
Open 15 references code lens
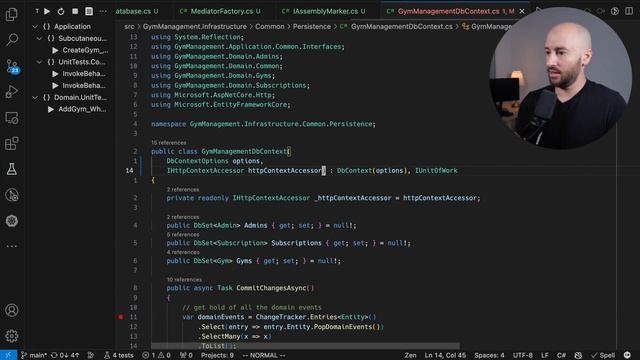click(169, 142)
